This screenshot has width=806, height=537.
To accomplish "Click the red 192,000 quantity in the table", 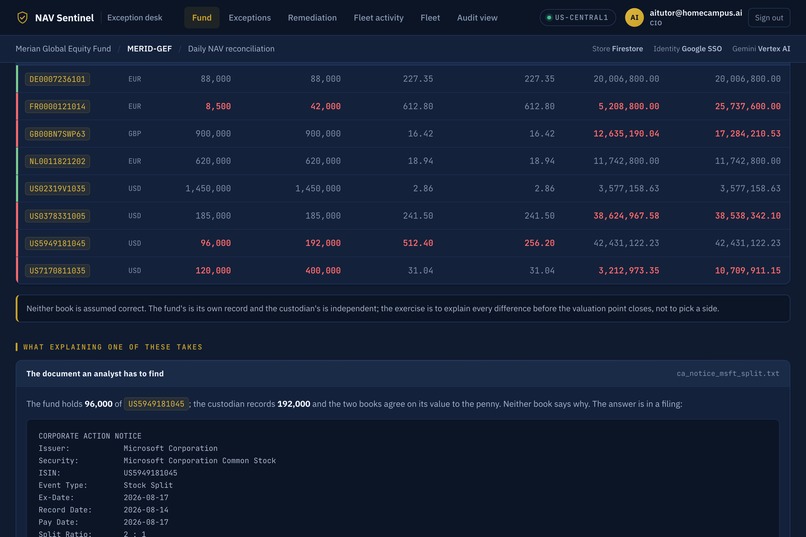I will pyautogui.click(x=323, y=243).
